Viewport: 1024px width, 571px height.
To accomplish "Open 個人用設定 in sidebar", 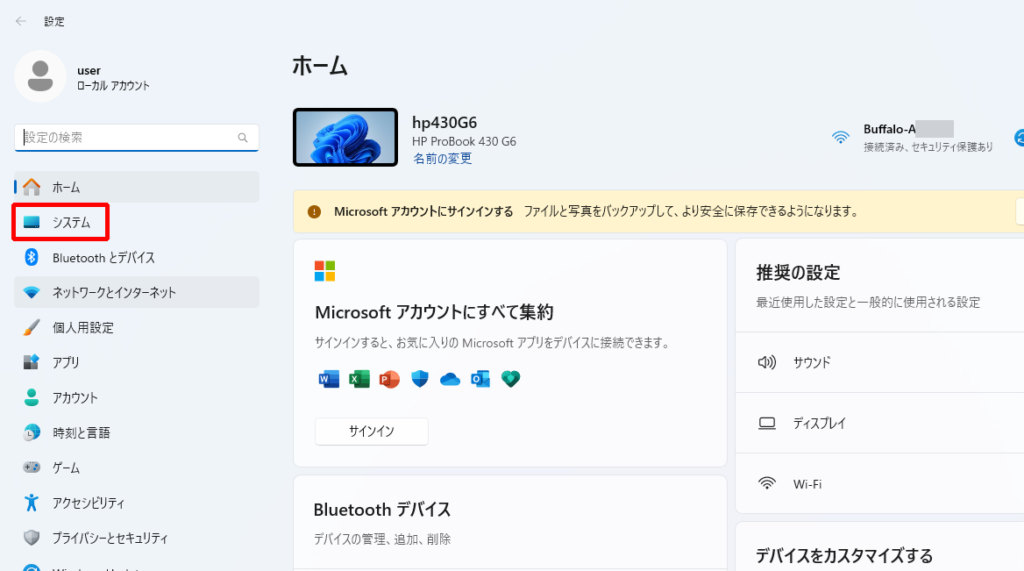I will tap(136, 327).
